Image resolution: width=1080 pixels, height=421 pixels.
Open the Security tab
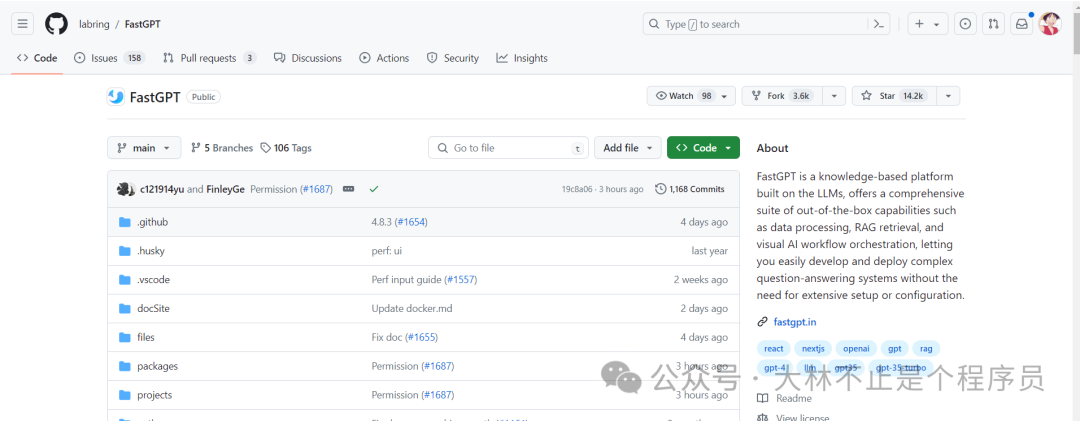pos(453,58)
